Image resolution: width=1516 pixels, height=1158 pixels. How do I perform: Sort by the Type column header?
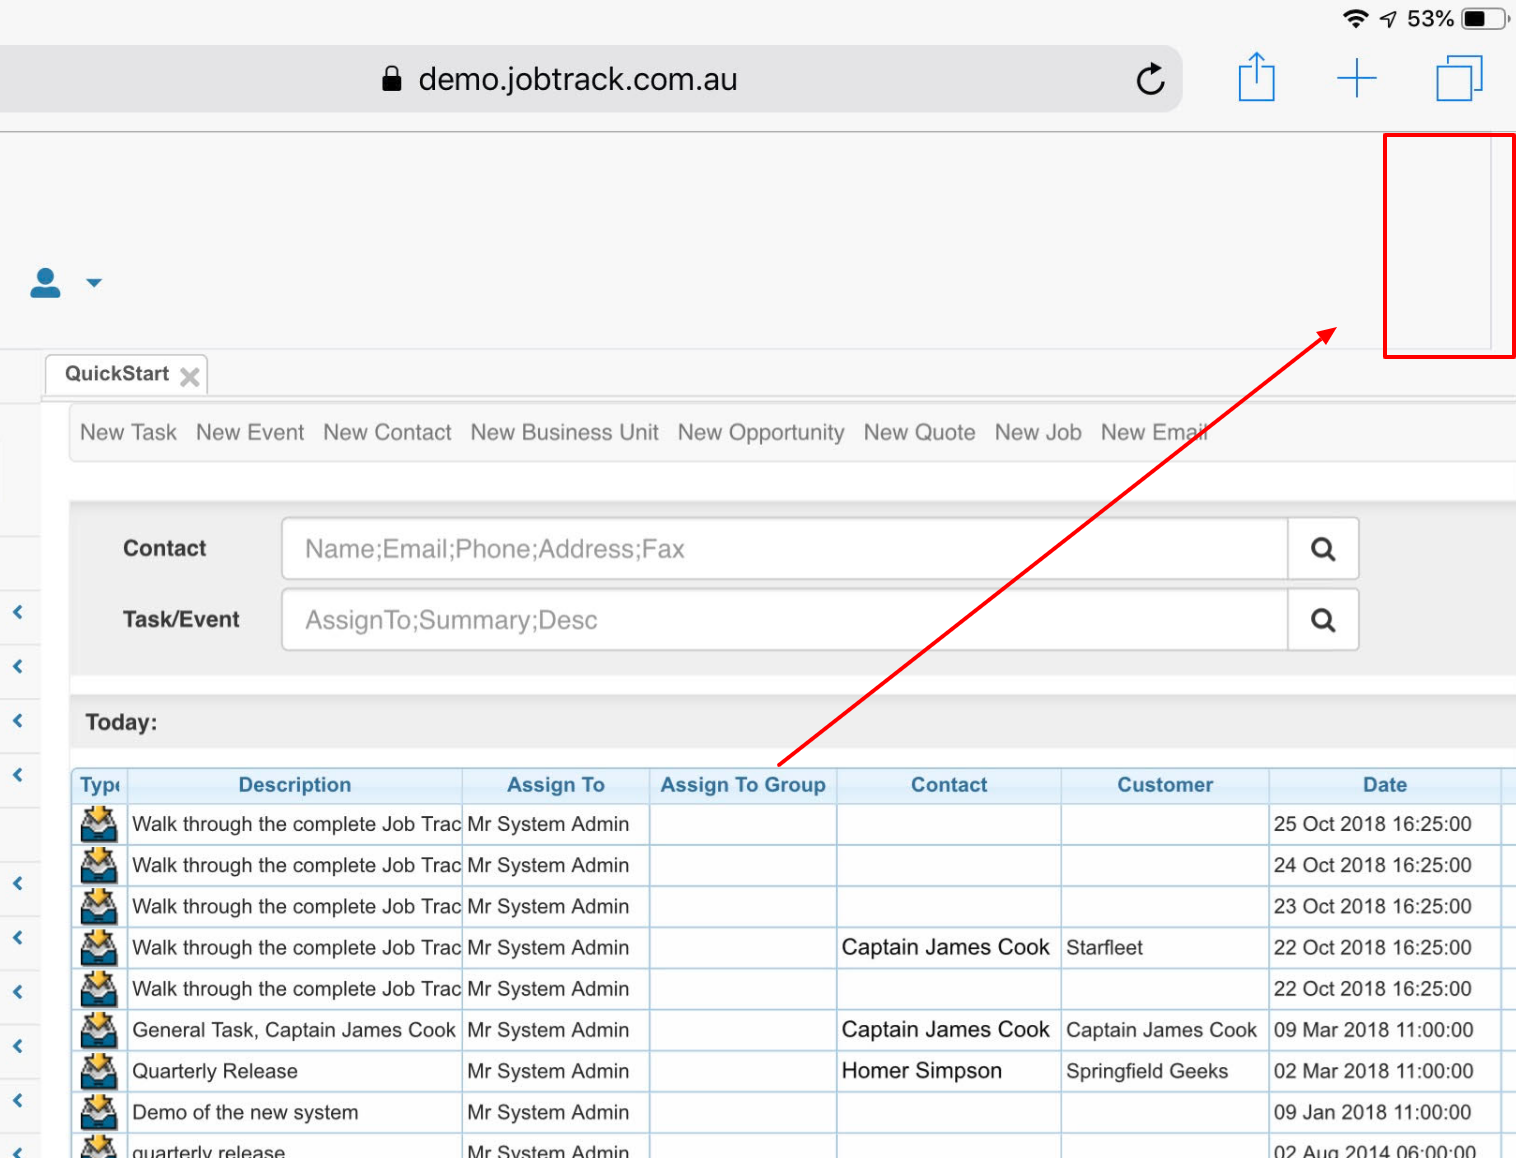point(100,786)
